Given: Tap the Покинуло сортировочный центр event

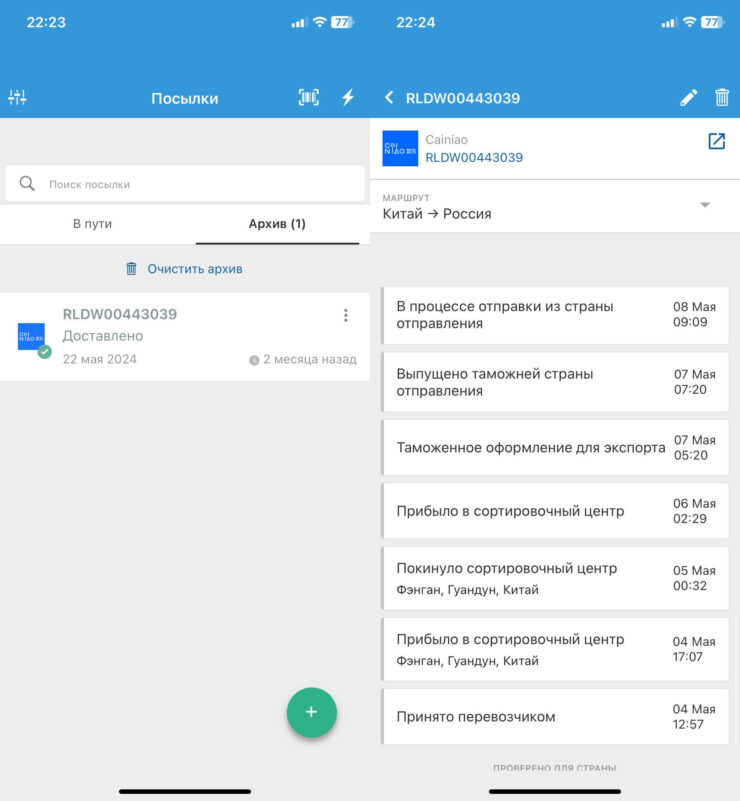Looking at the screenshot, I should pyautogui.click(x=555, y=578).
